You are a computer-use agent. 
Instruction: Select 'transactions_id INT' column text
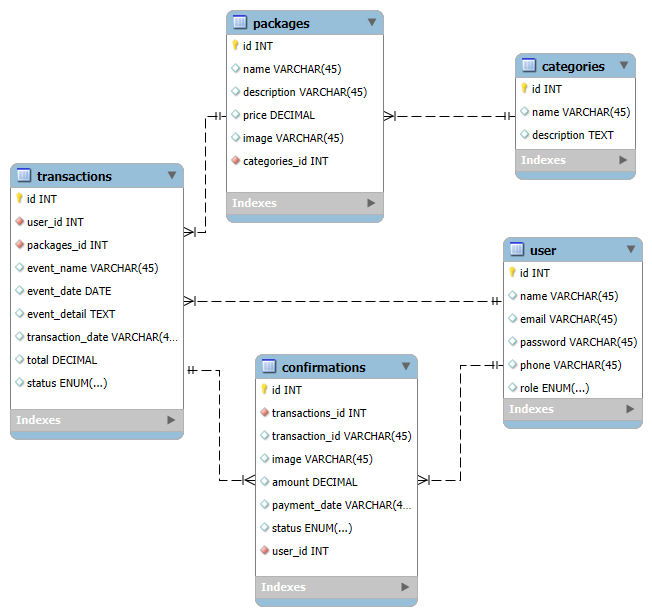coord(319,413)
